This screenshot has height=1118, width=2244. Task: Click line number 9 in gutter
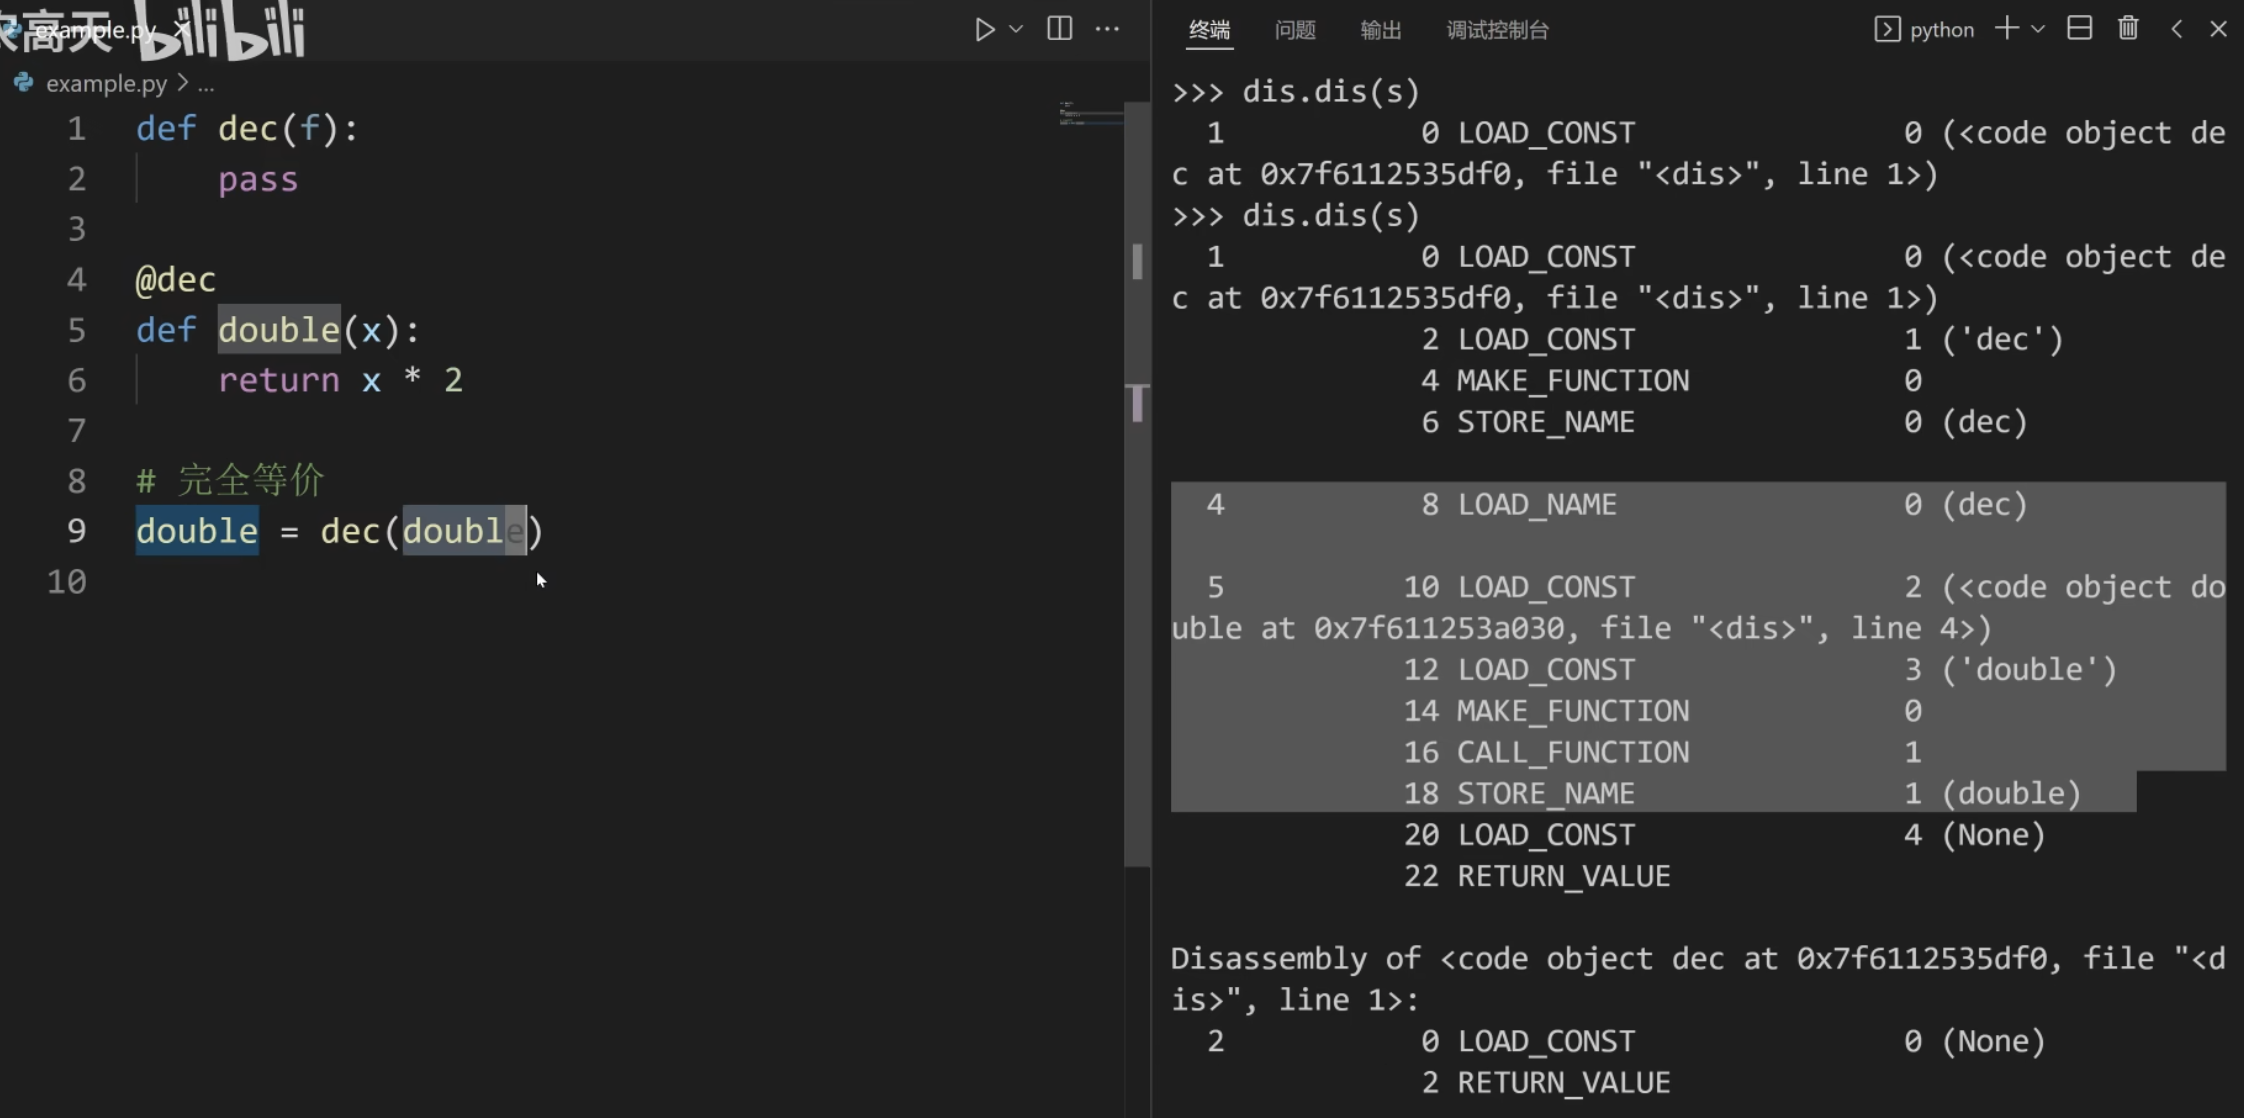point(76,531)
